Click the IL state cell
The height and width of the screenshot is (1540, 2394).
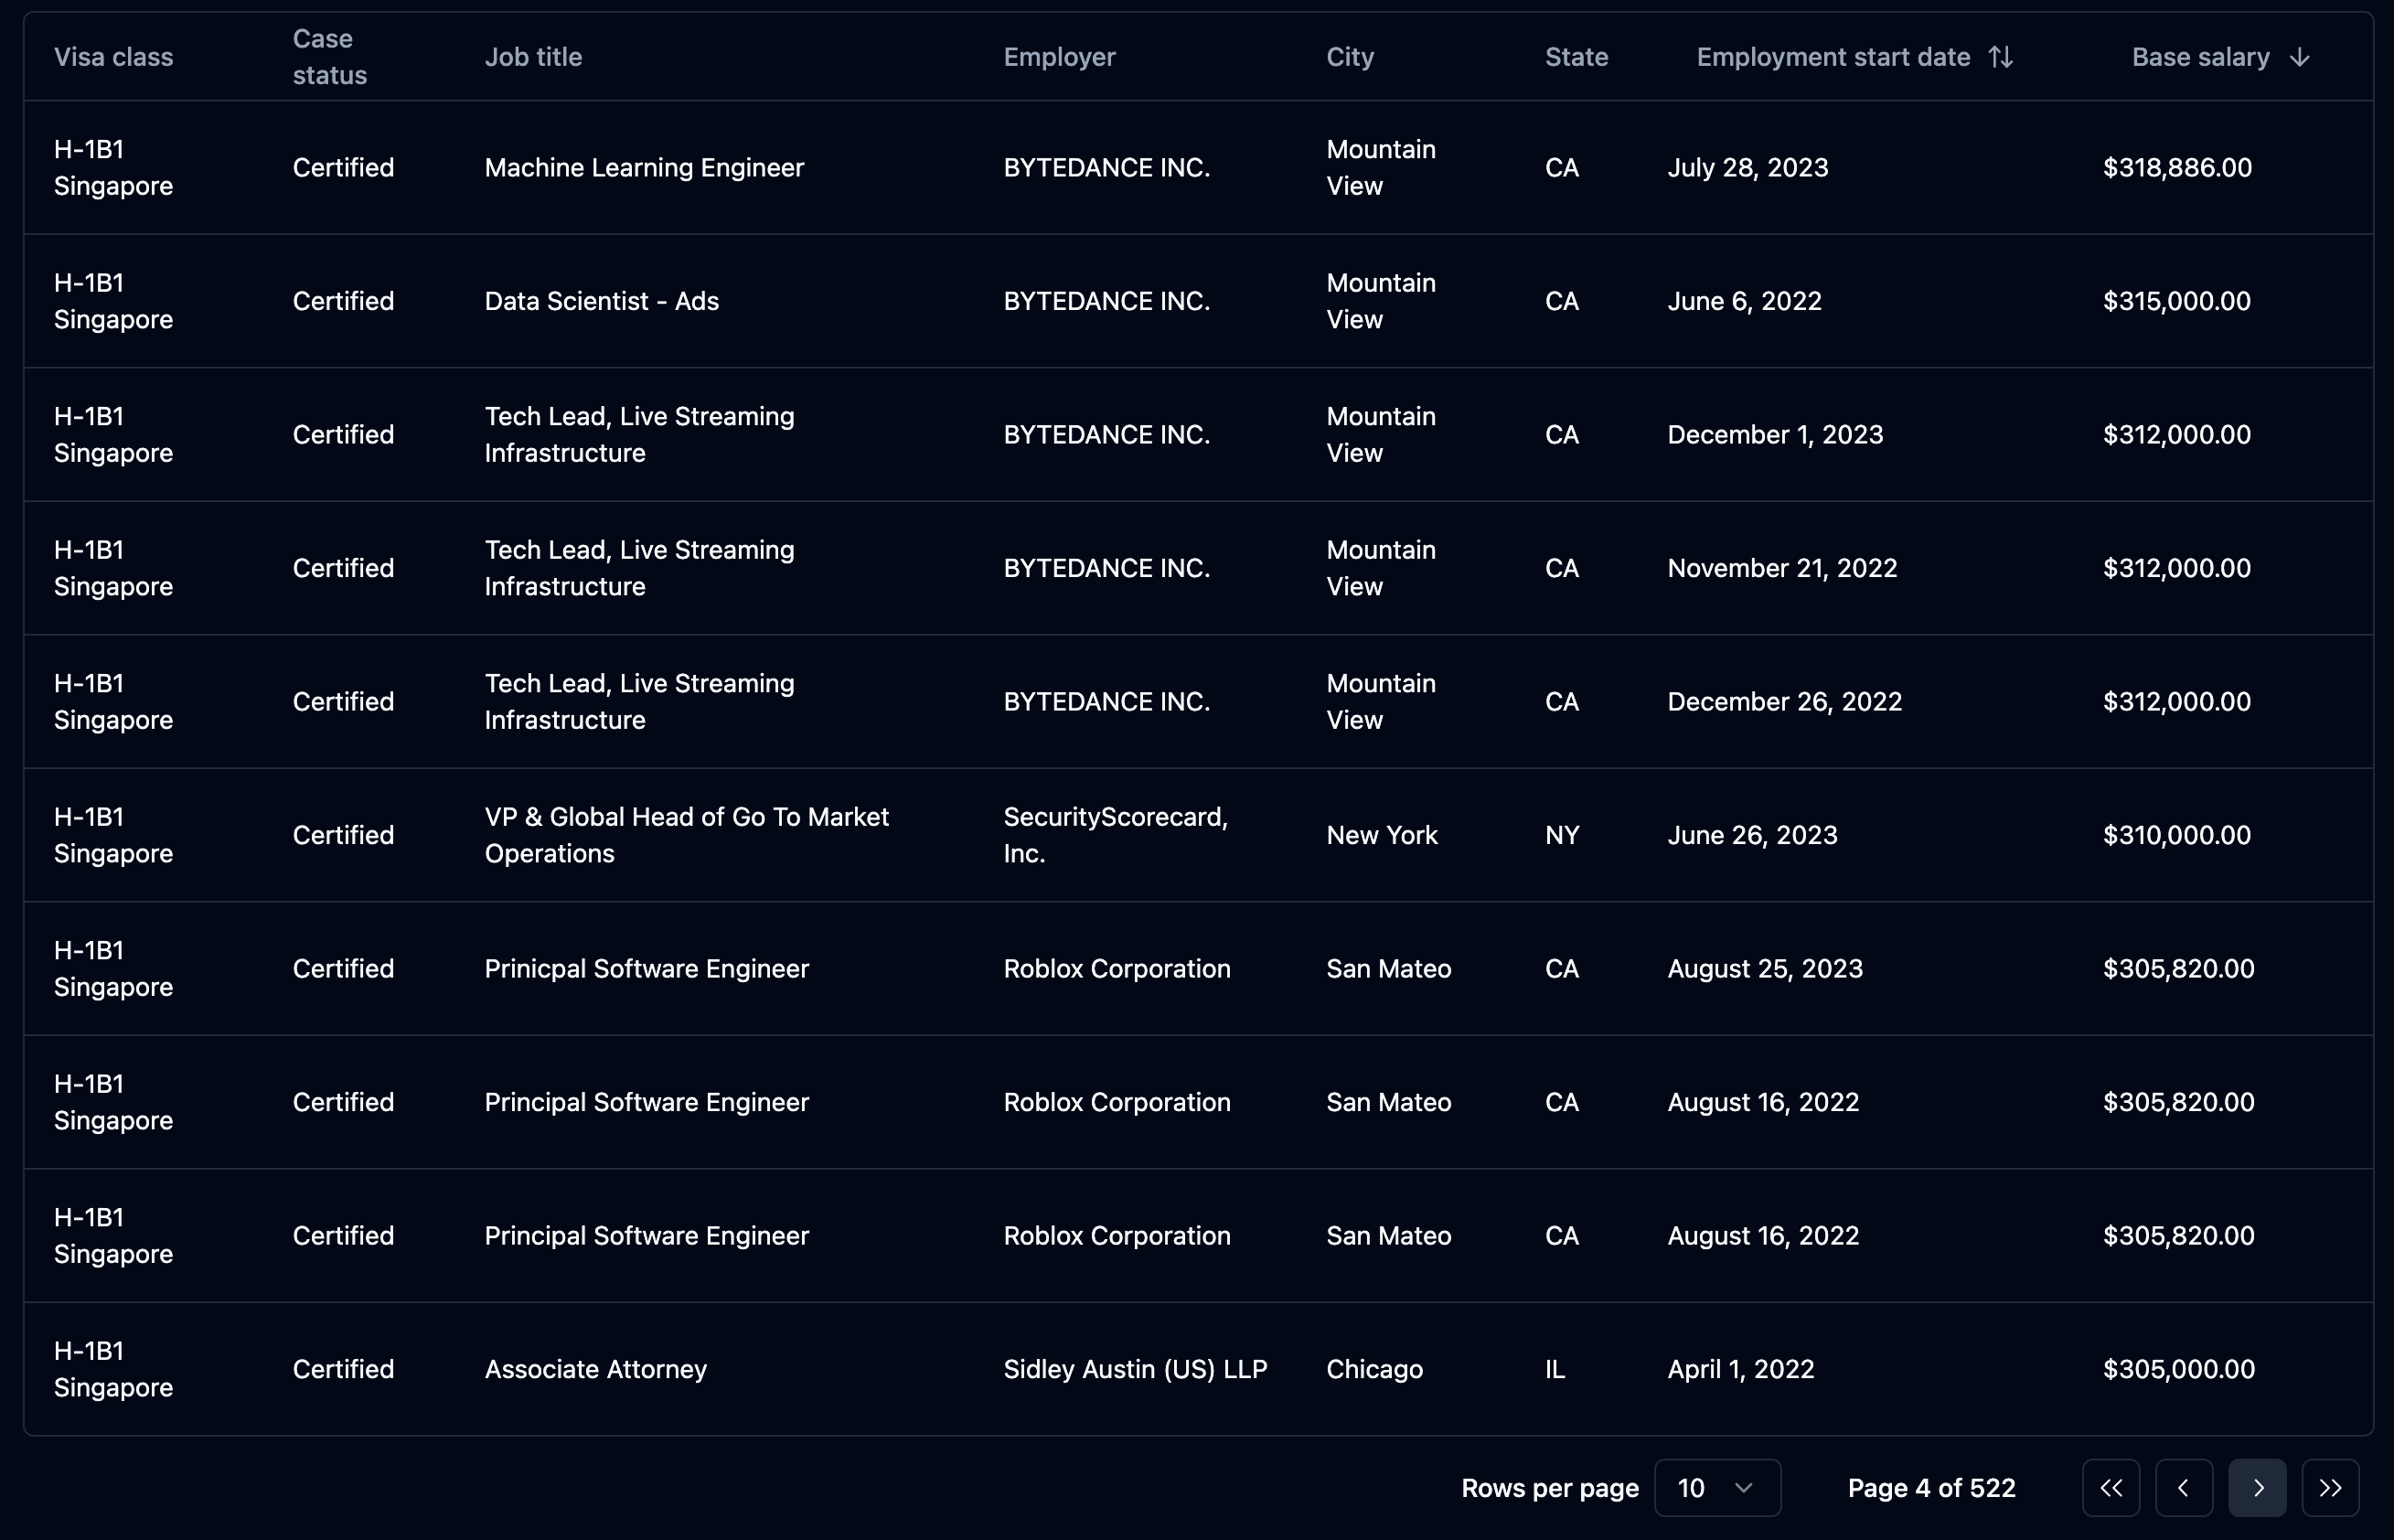(1554, 1369)
